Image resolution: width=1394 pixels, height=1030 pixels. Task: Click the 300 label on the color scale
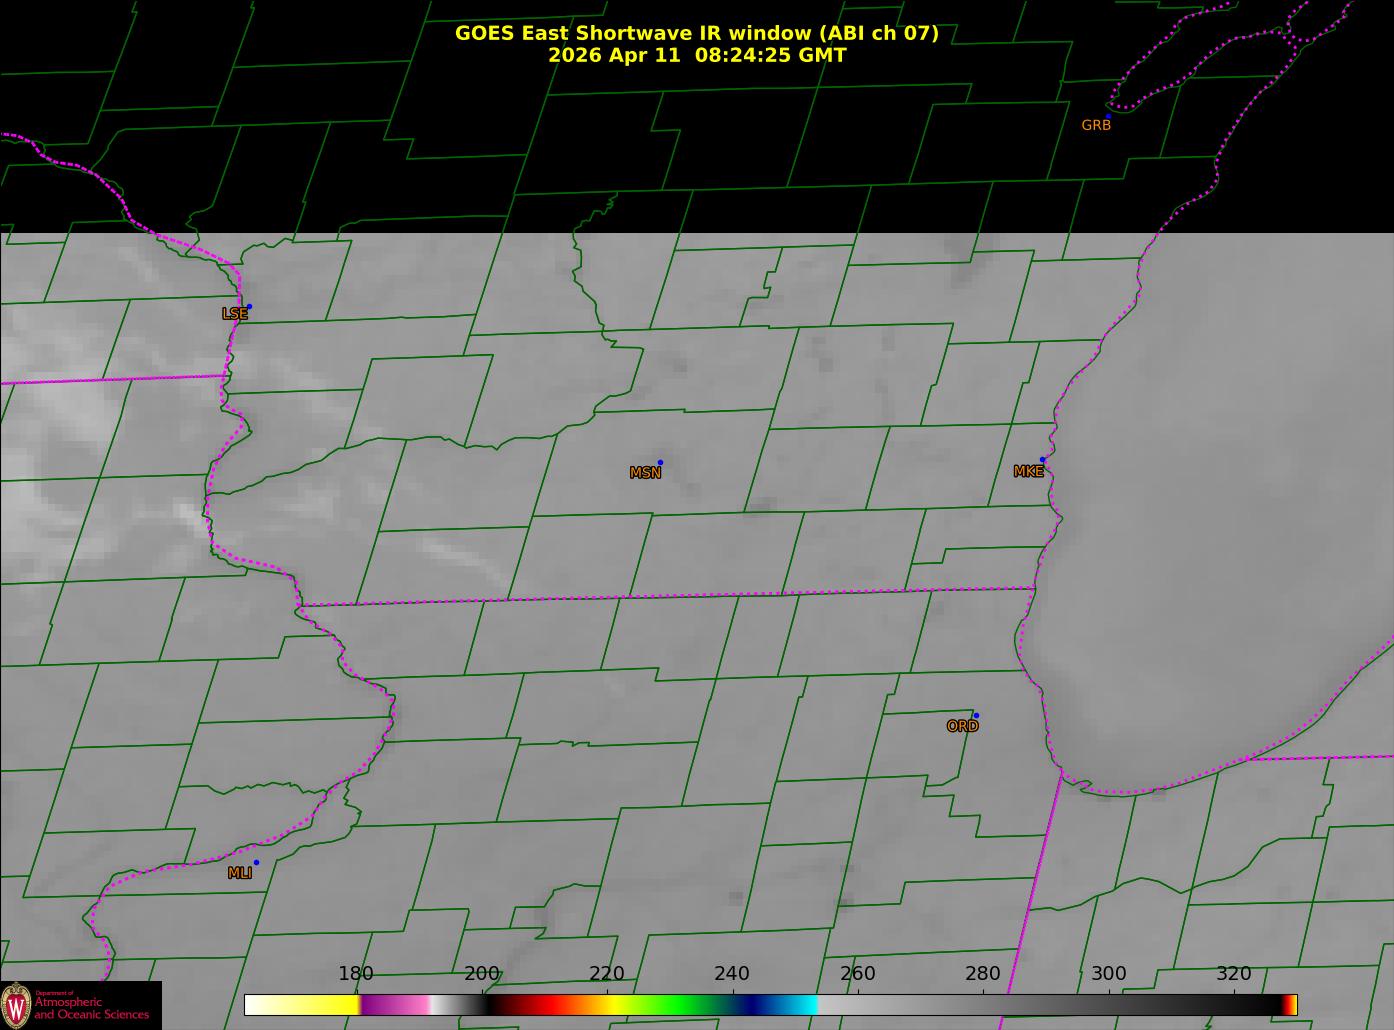point(1108,974)
